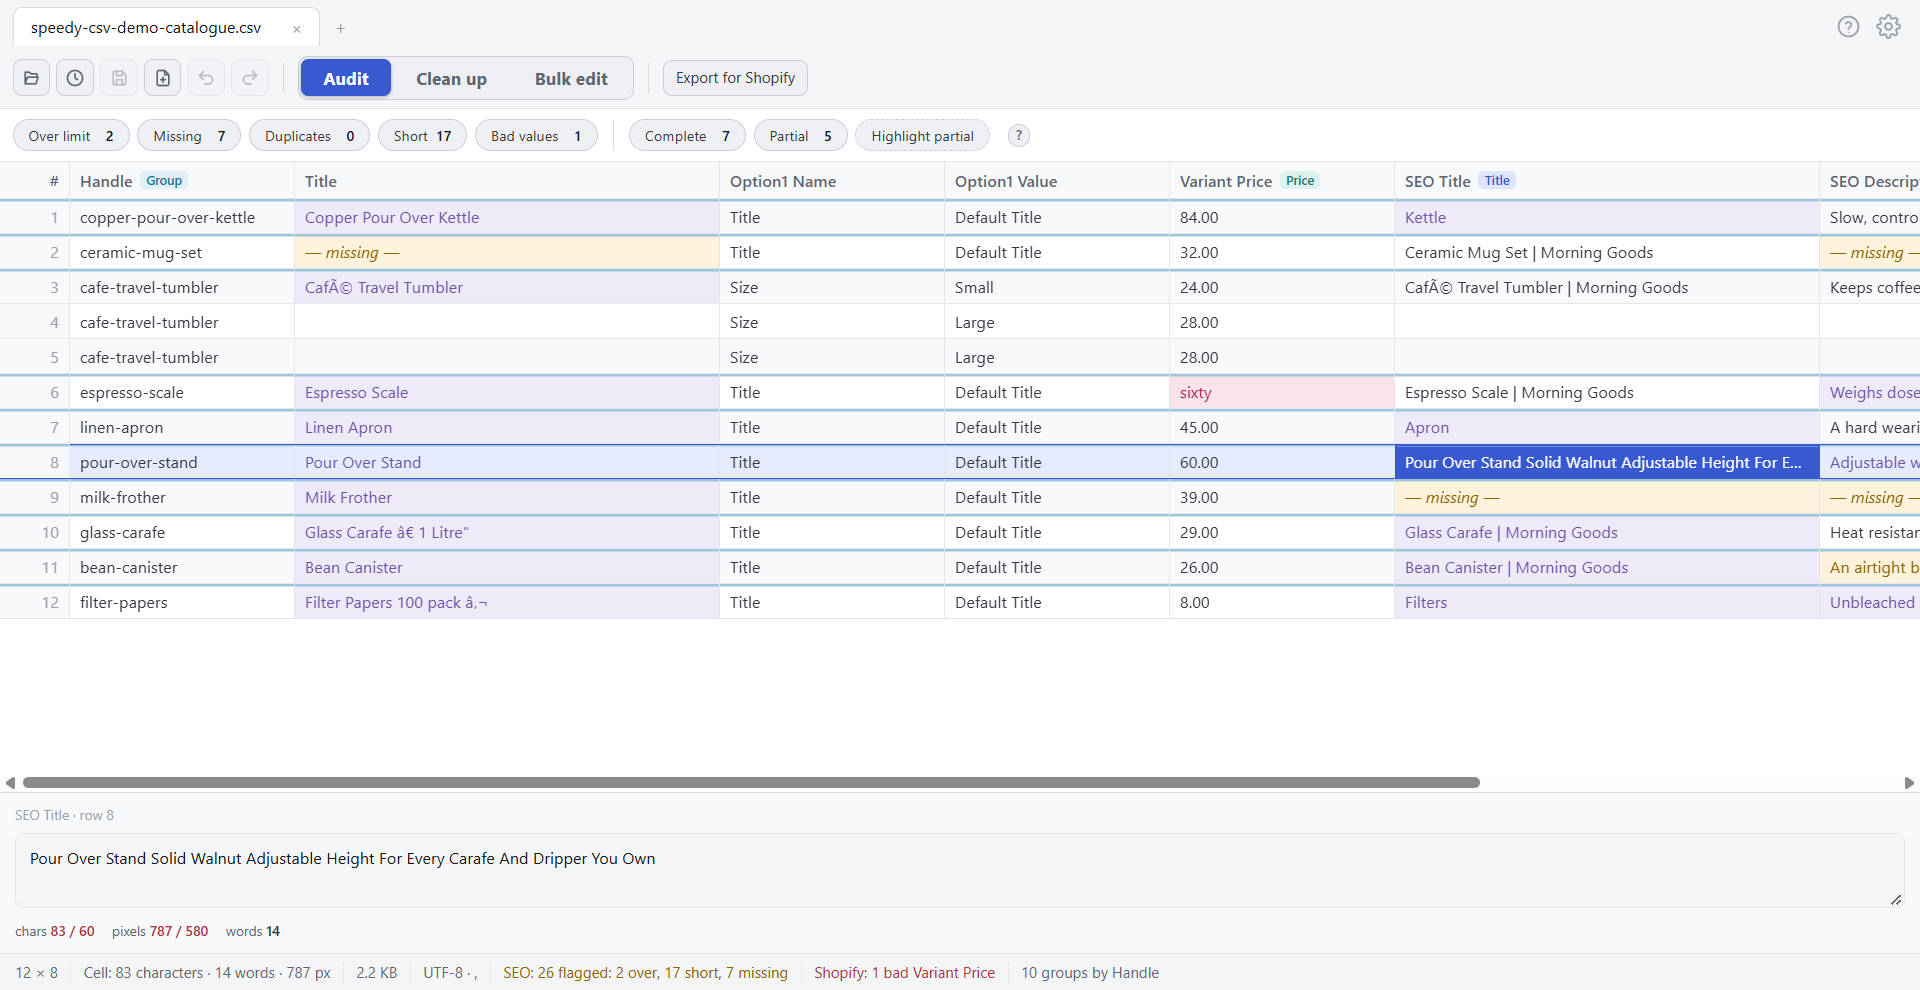
Task: Toggle the Missing filter chip
Action: [x=189, y=136]
